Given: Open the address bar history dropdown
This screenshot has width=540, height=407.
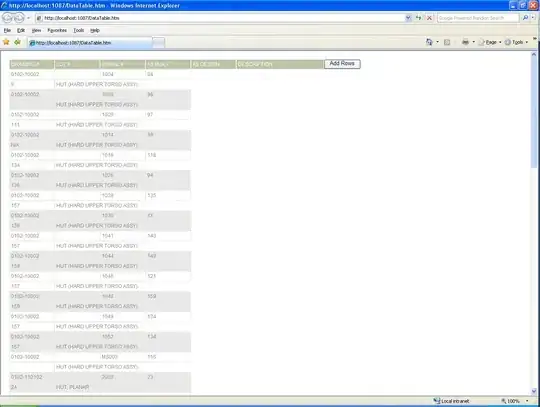Looking at the screenshot, I should point(408,18).
